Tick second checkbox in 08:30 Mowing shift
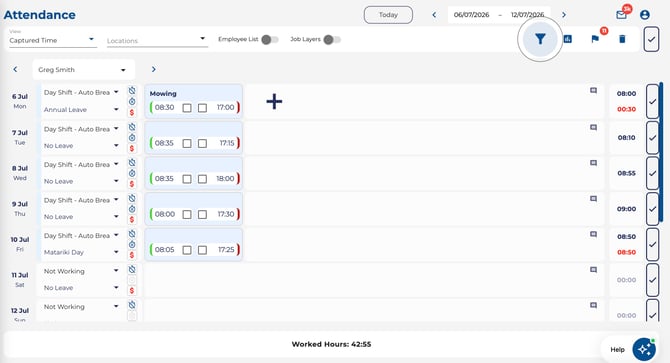Image resolution: width=670 pixels, height=363 pixels. click(x=203, y=108)
